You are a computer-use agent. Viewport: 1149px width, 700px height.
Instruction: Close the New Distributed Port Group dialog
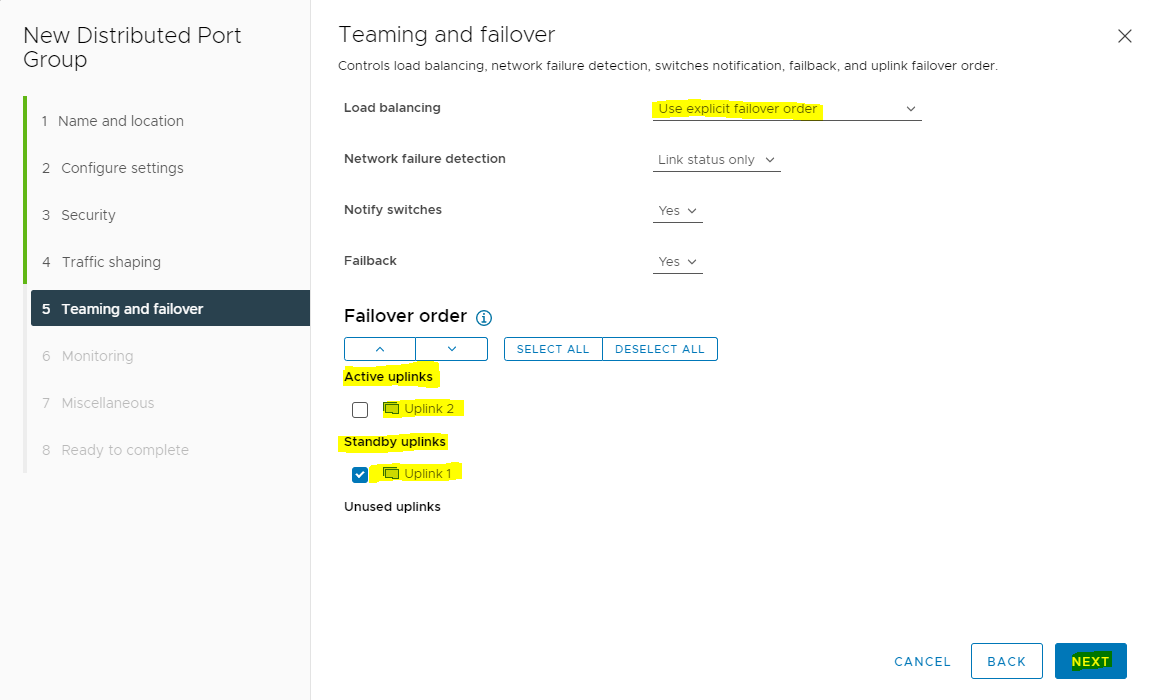point(1124,36)
